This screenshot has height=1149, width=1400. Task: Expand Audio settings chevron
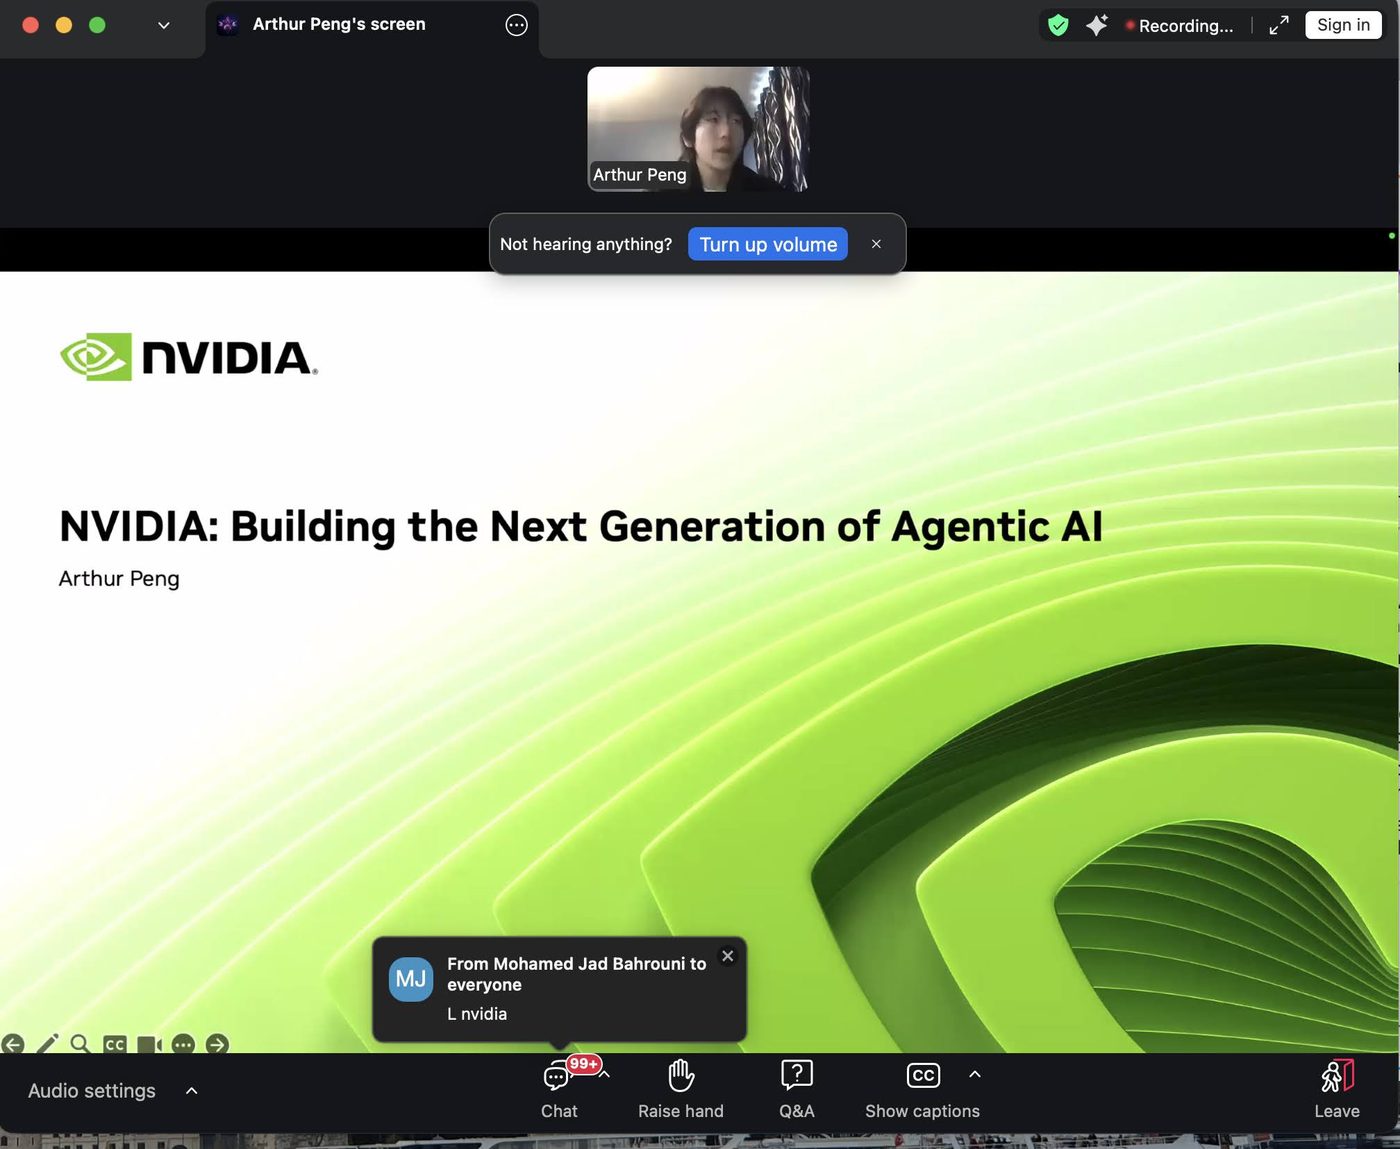point(192,1091)
